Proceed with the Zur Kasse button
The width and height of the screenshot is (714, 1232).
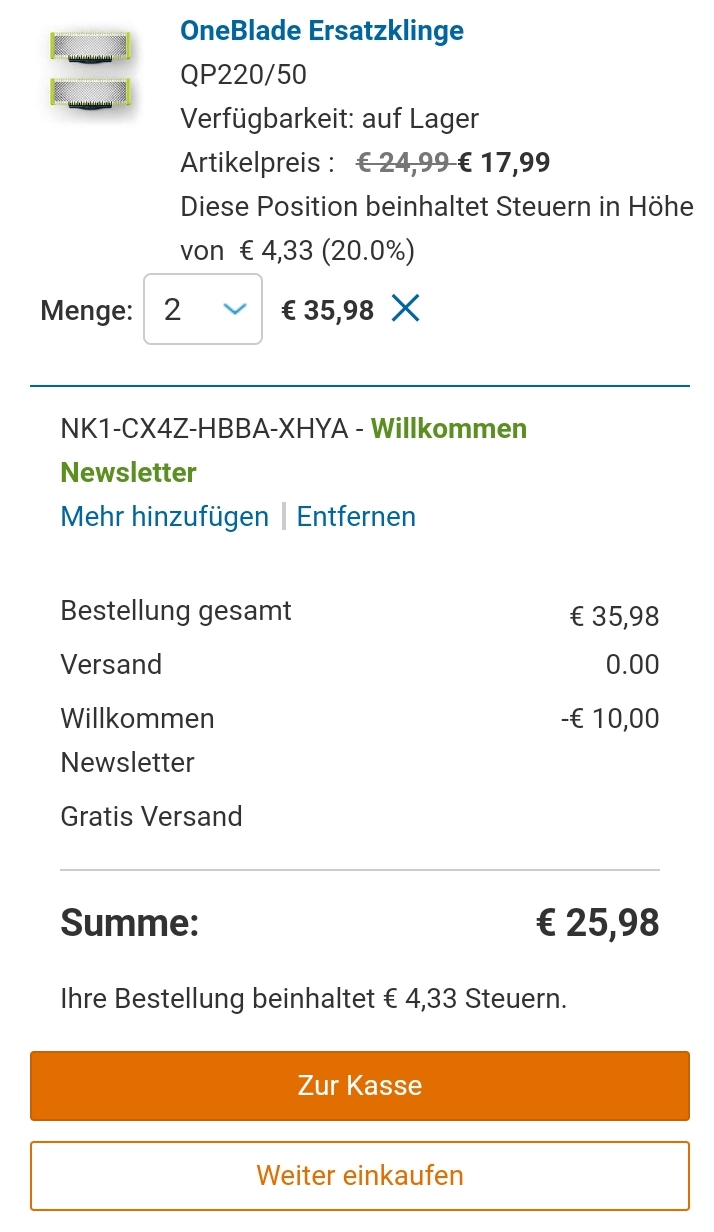click(360, 1086)
